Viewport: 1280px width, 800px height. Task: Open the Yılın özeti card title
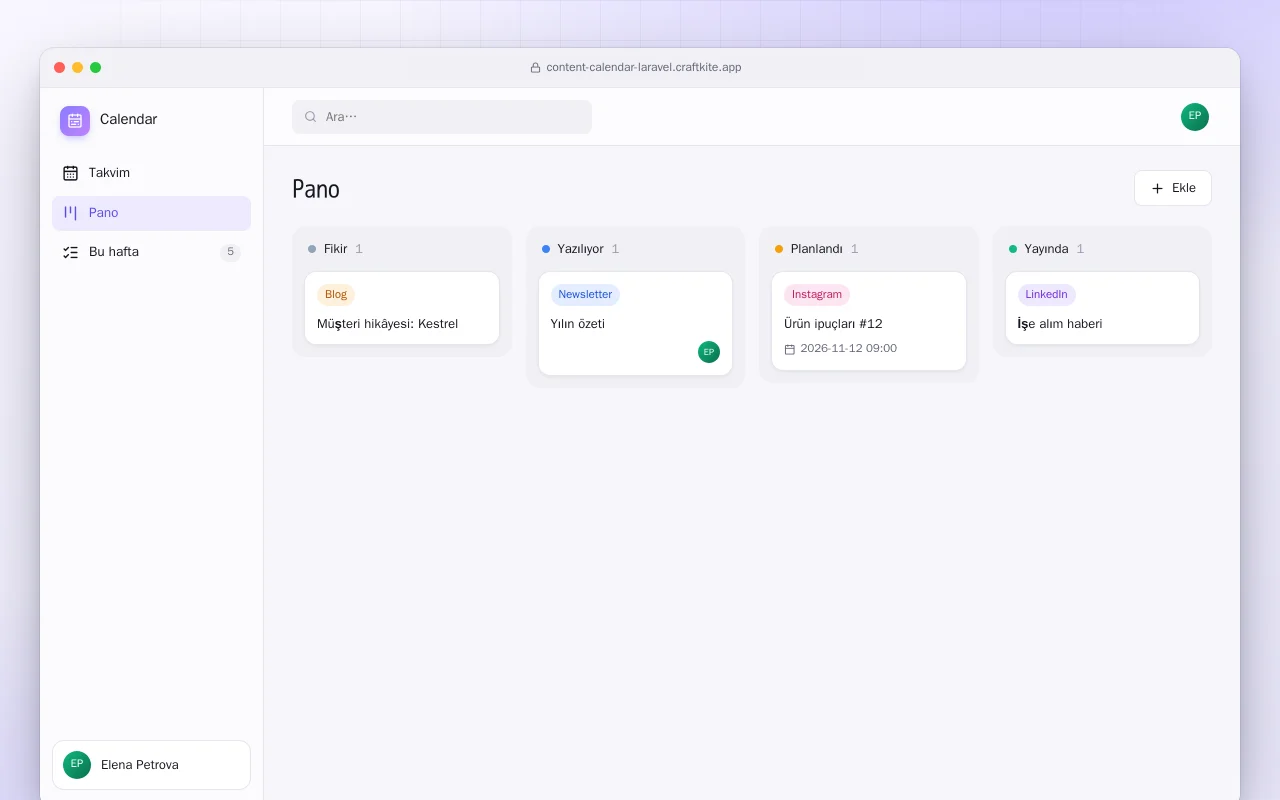tap(578, 324)
